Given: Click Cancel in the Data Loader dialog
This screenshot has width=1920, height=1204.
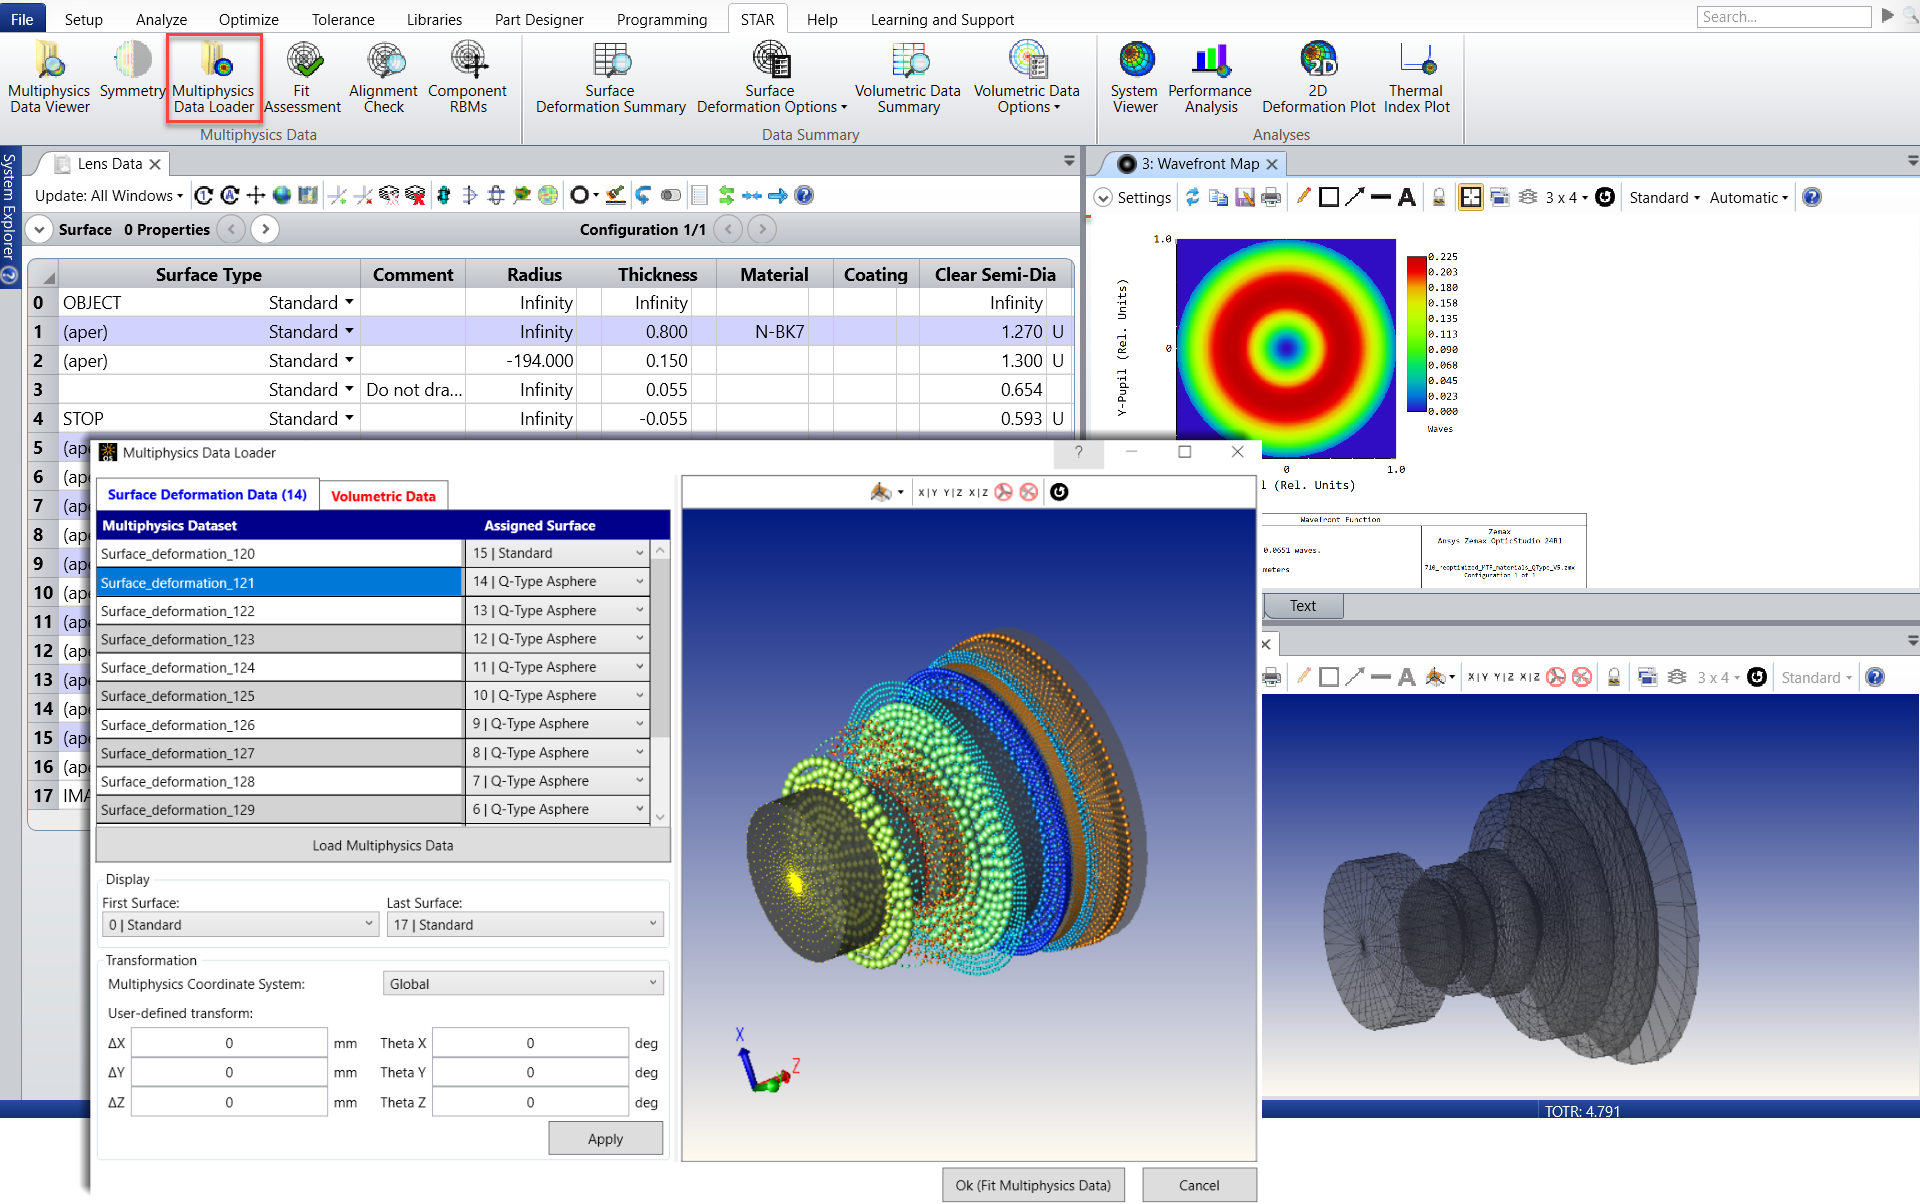Looking at the screenshot, I should (x=1199, y=1185).
